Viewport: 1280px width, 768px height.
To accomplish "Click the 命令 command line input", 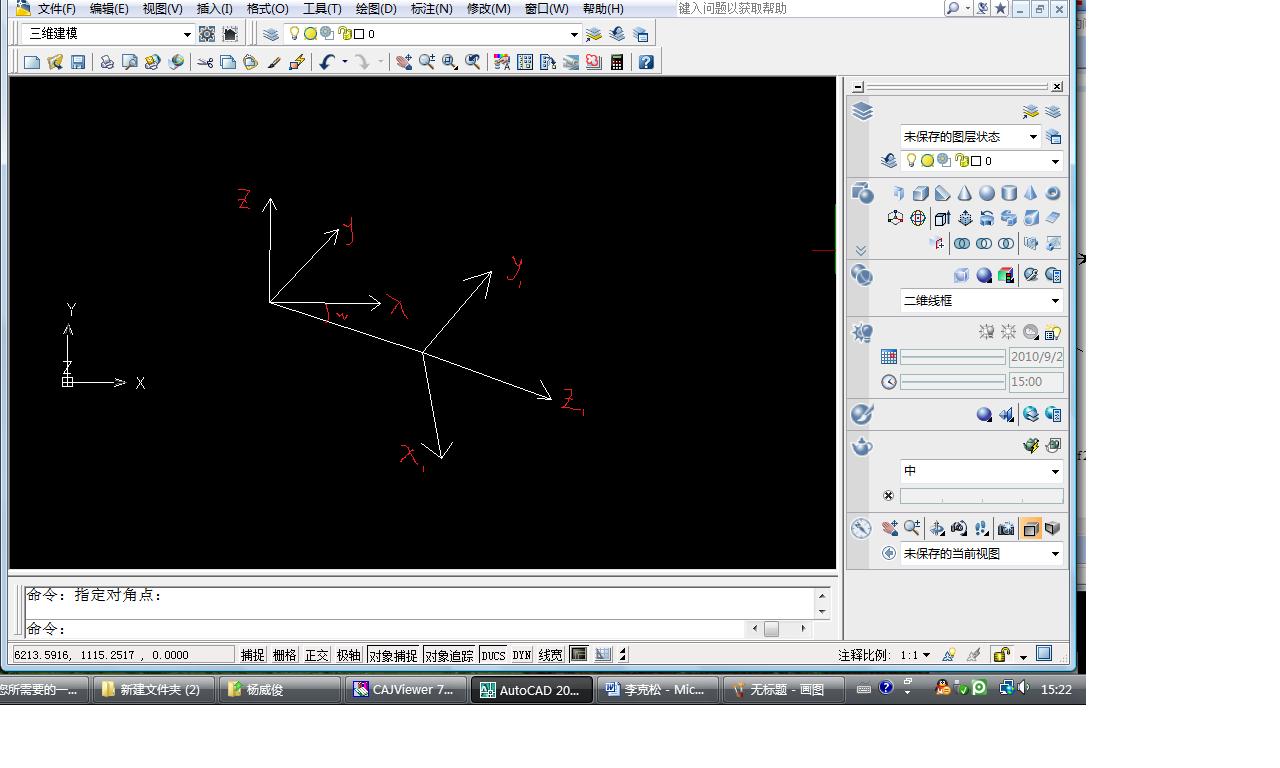I will pos(386,629).
